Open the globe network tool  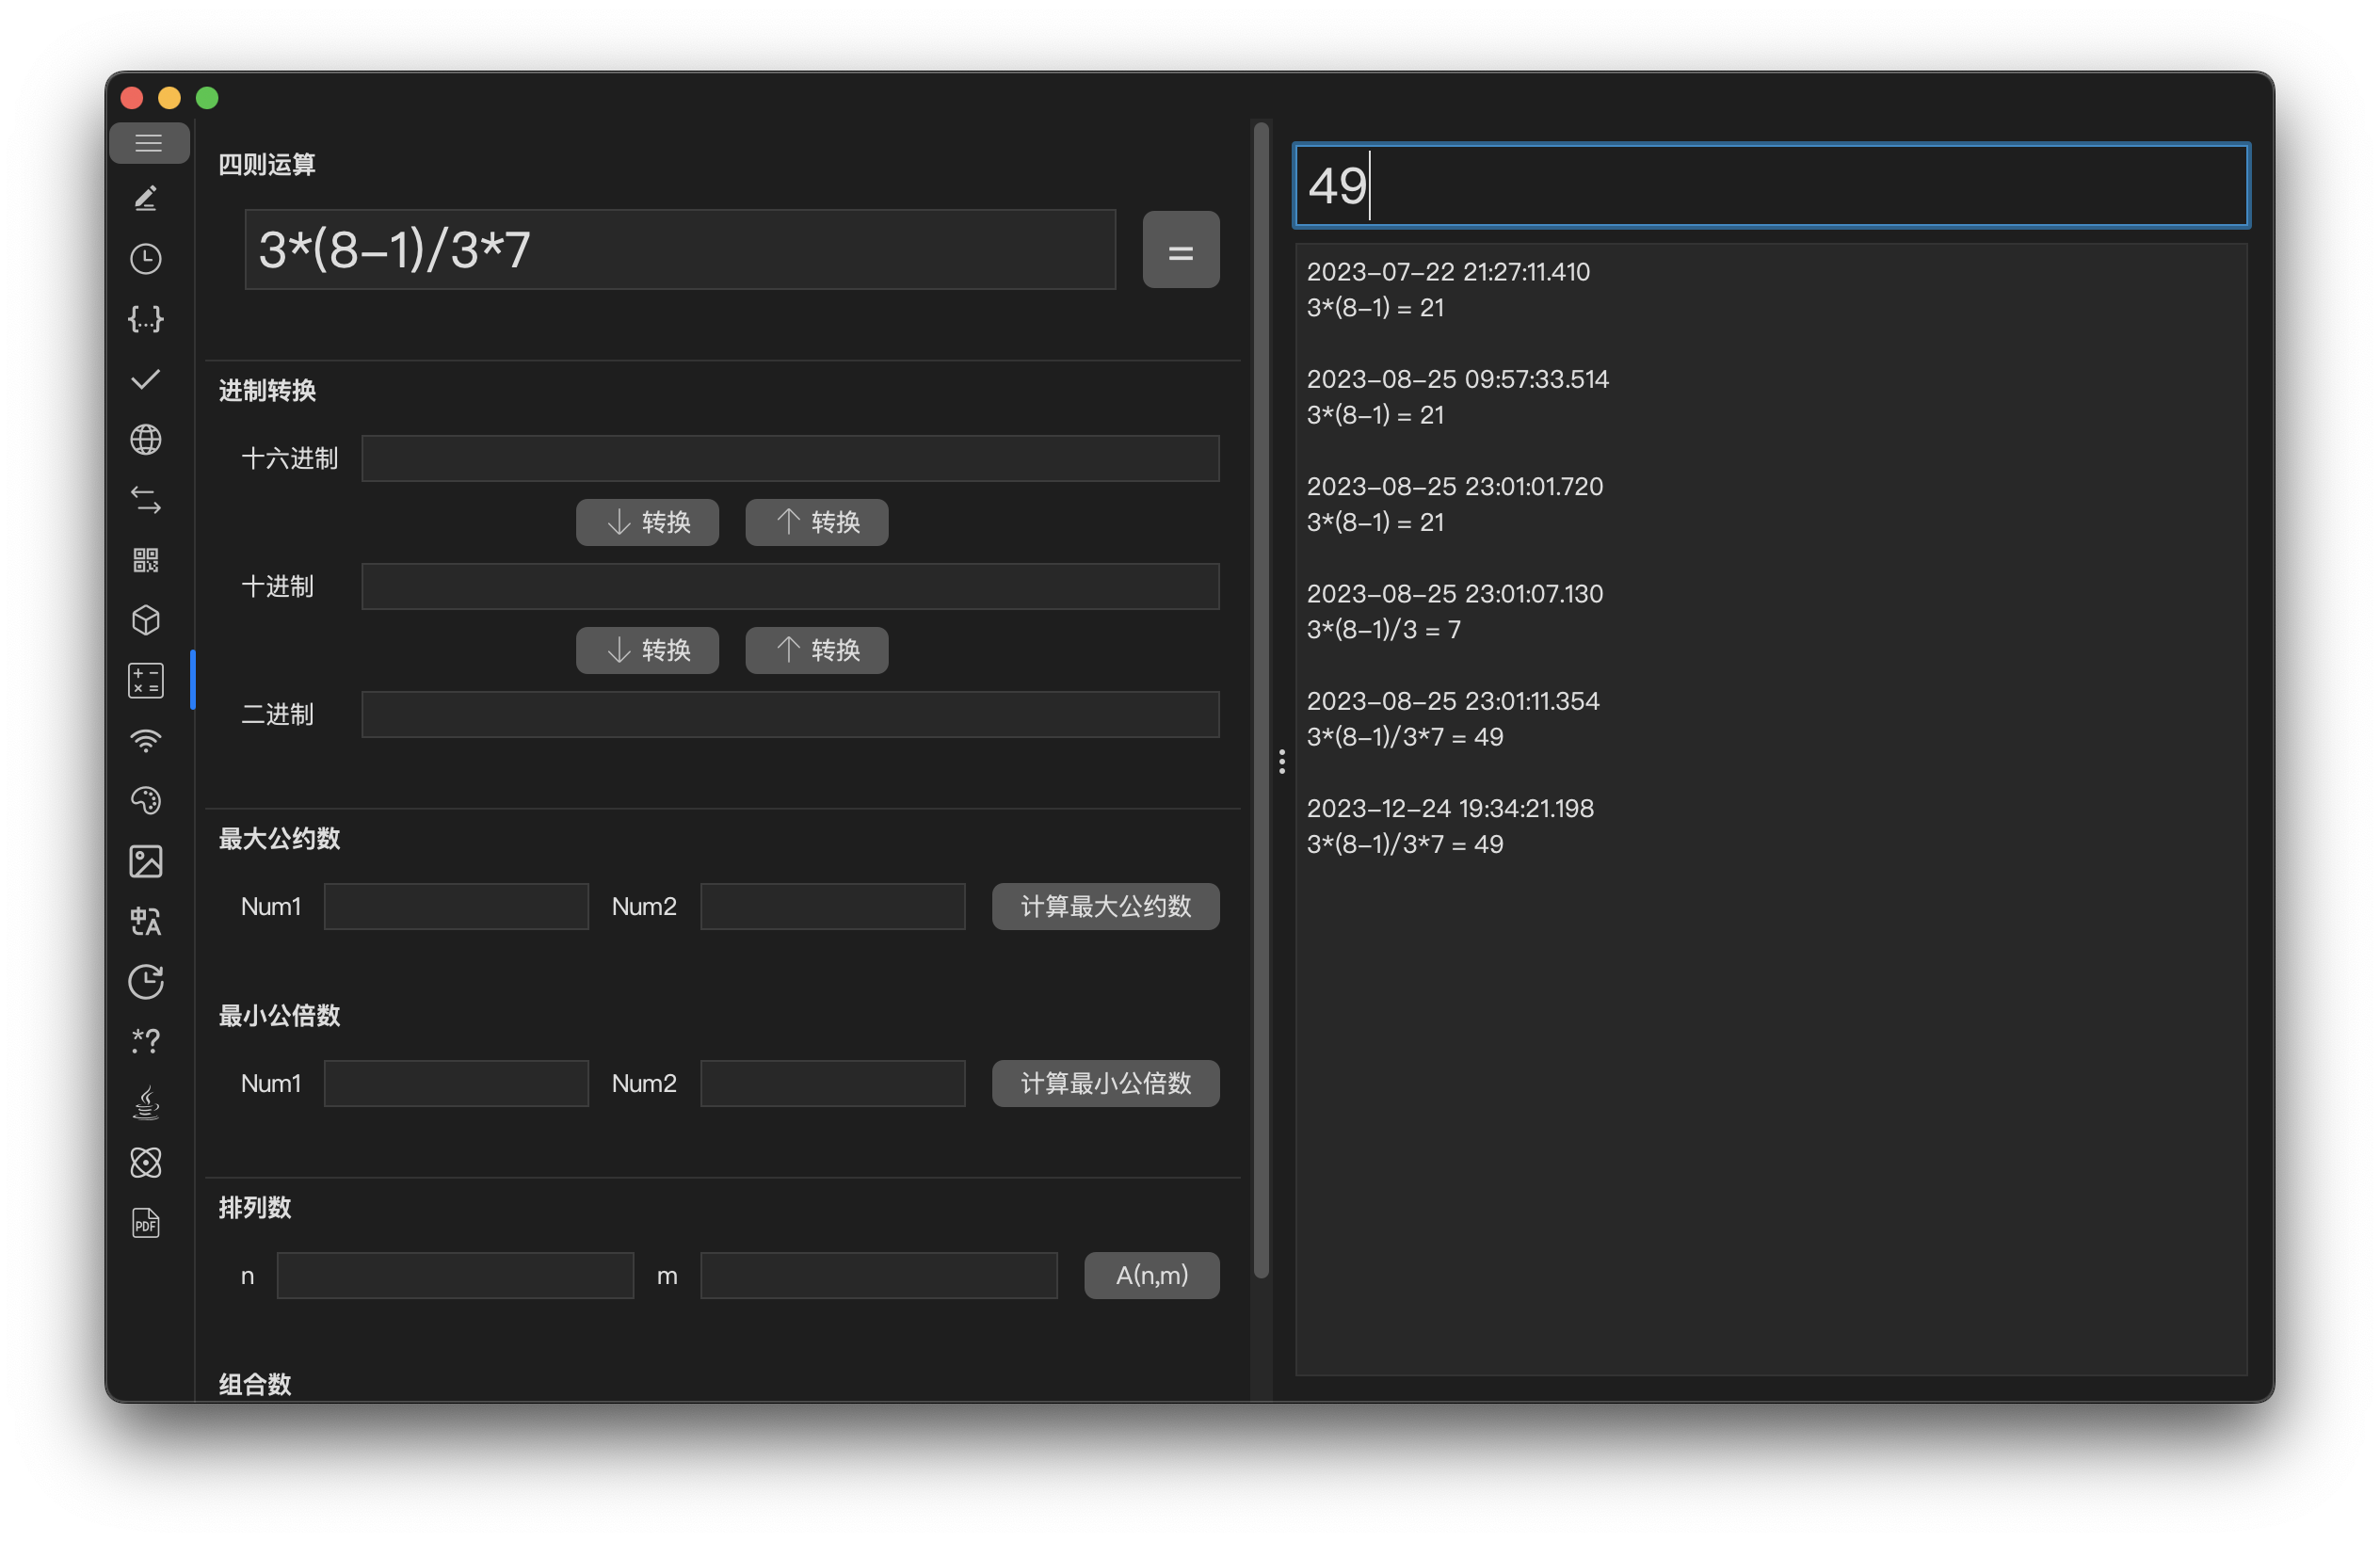tap(146, 439)
